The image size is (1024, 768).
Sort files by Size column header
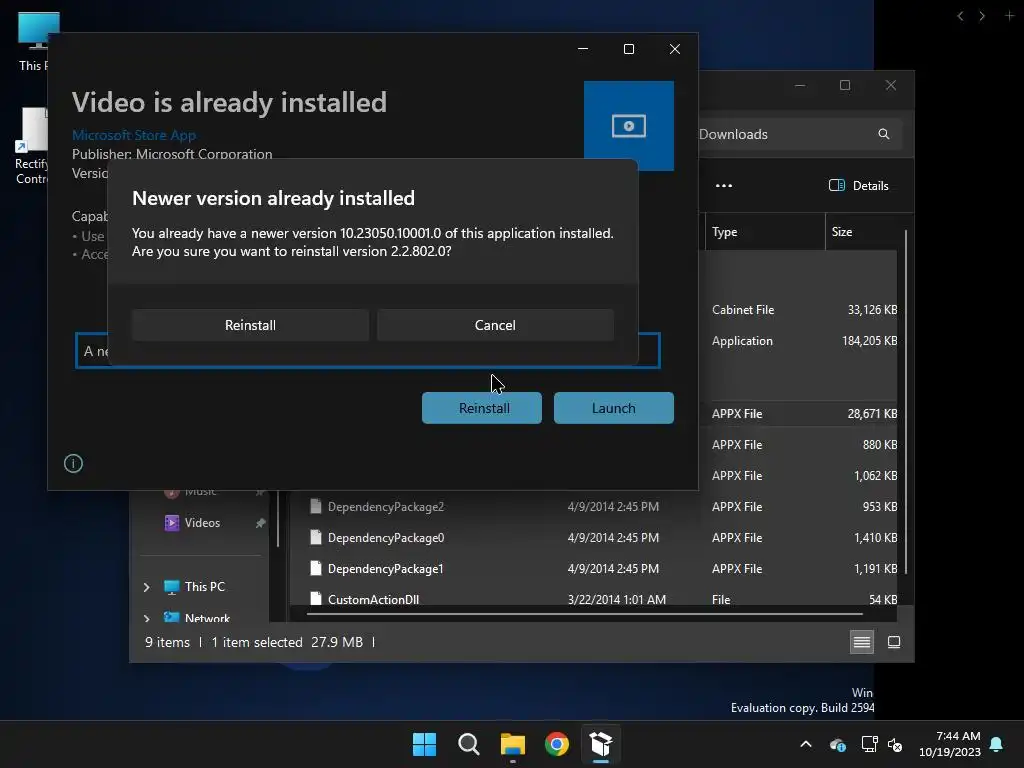[861, 232]
